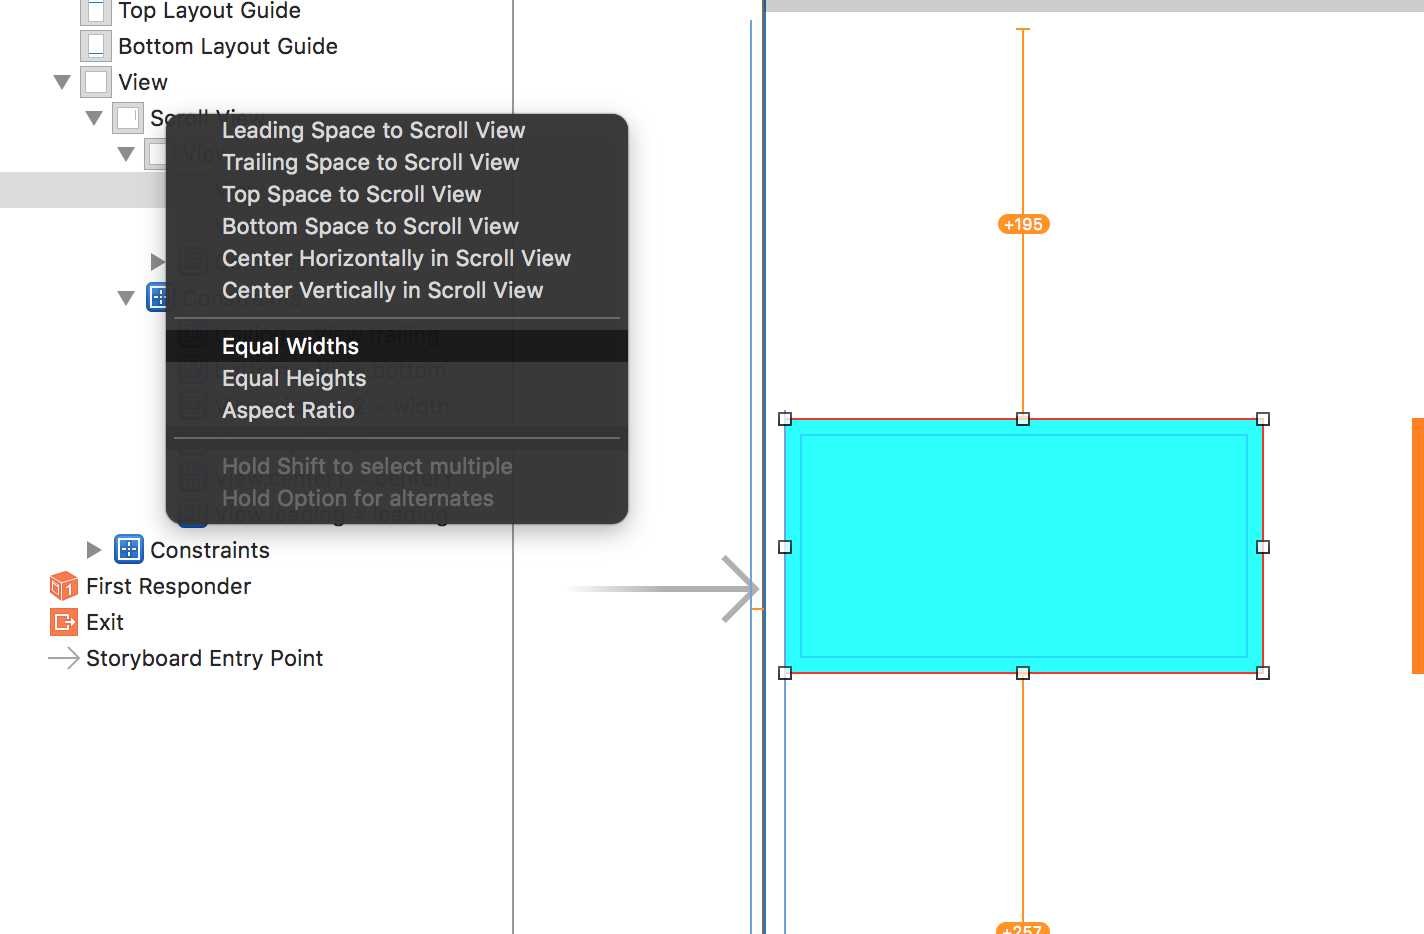
Task: Choose Equal Widths constraint option
Action: coord(396,346)
